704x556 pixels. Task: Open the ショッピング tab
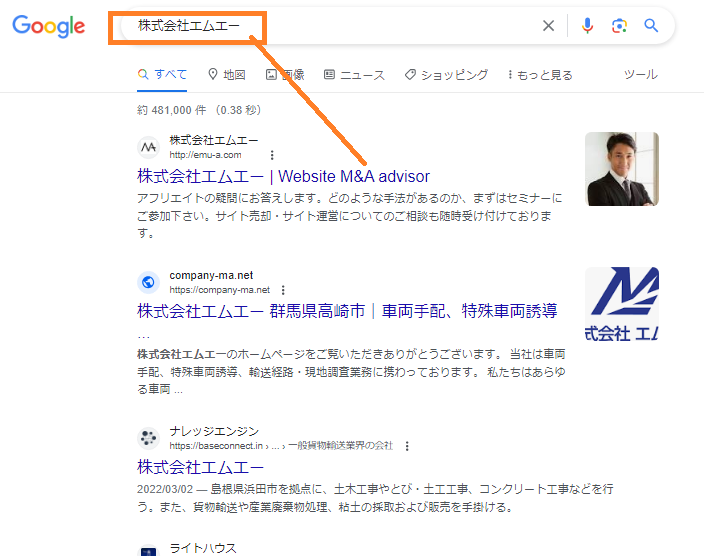point(446,75)
